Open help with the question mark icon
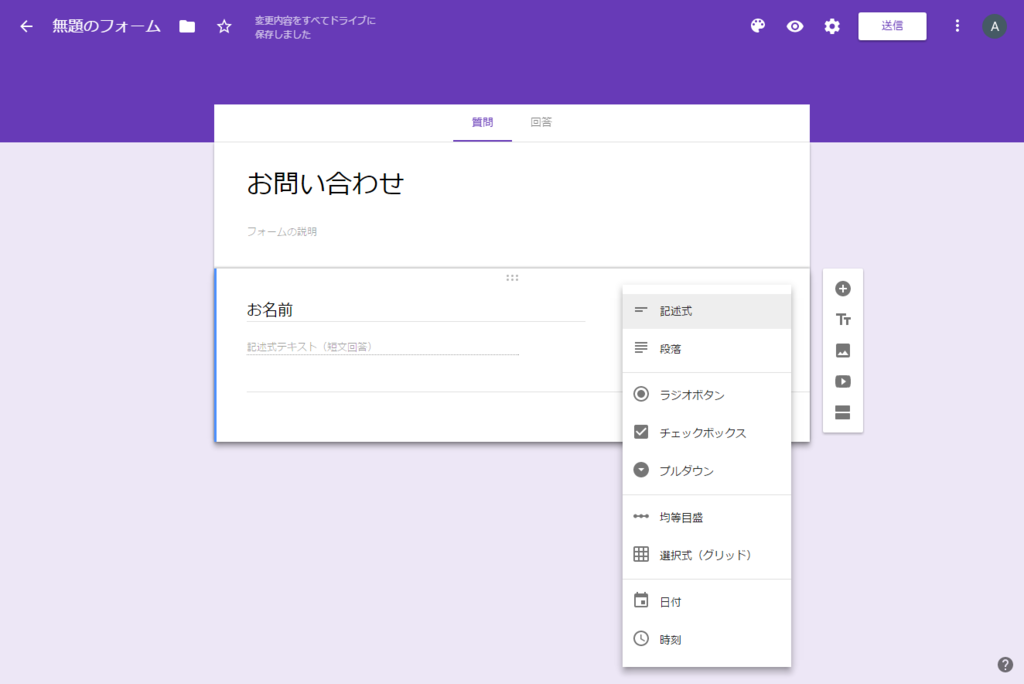The image size is (1024, 684). (1005, 664)
